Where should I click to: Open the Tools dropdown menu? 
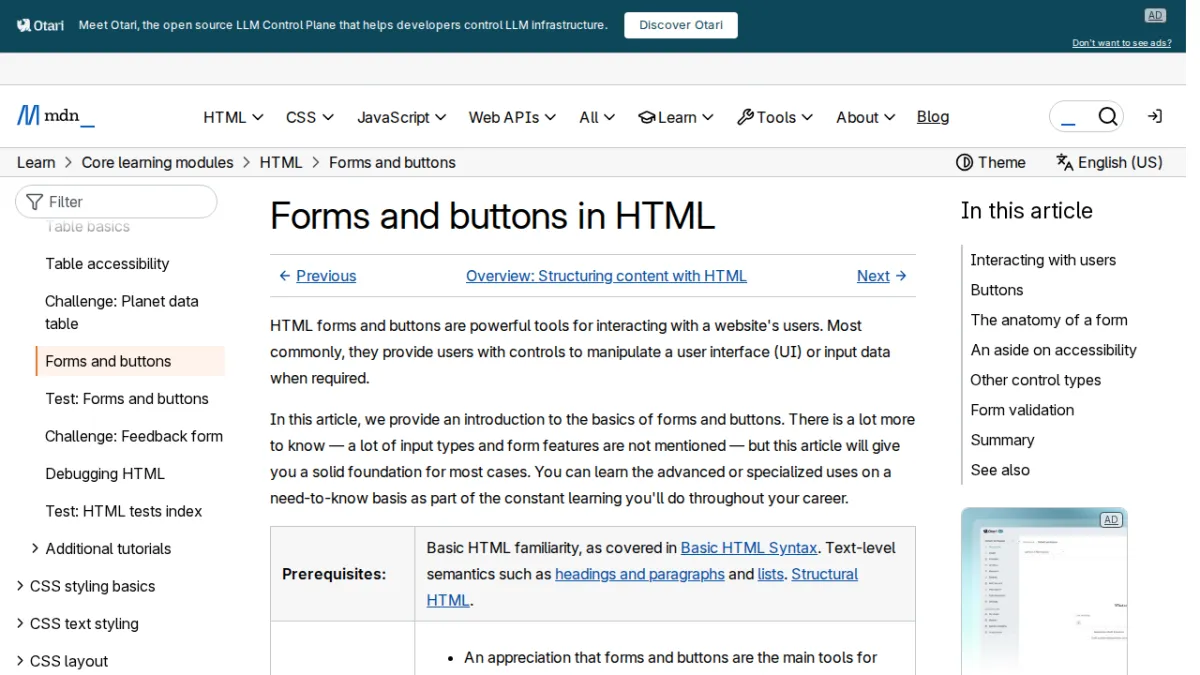point(775,117)
